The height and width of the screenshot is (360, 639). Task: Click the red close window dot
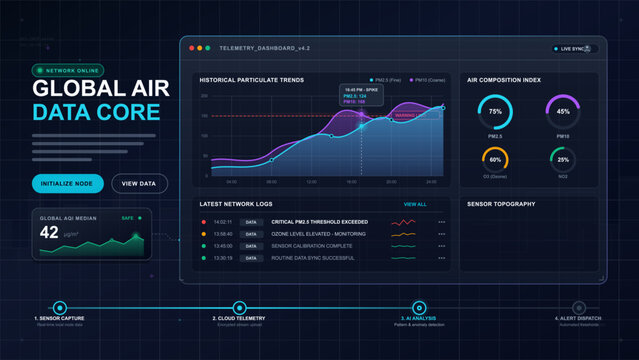click(x=192, y=48)
